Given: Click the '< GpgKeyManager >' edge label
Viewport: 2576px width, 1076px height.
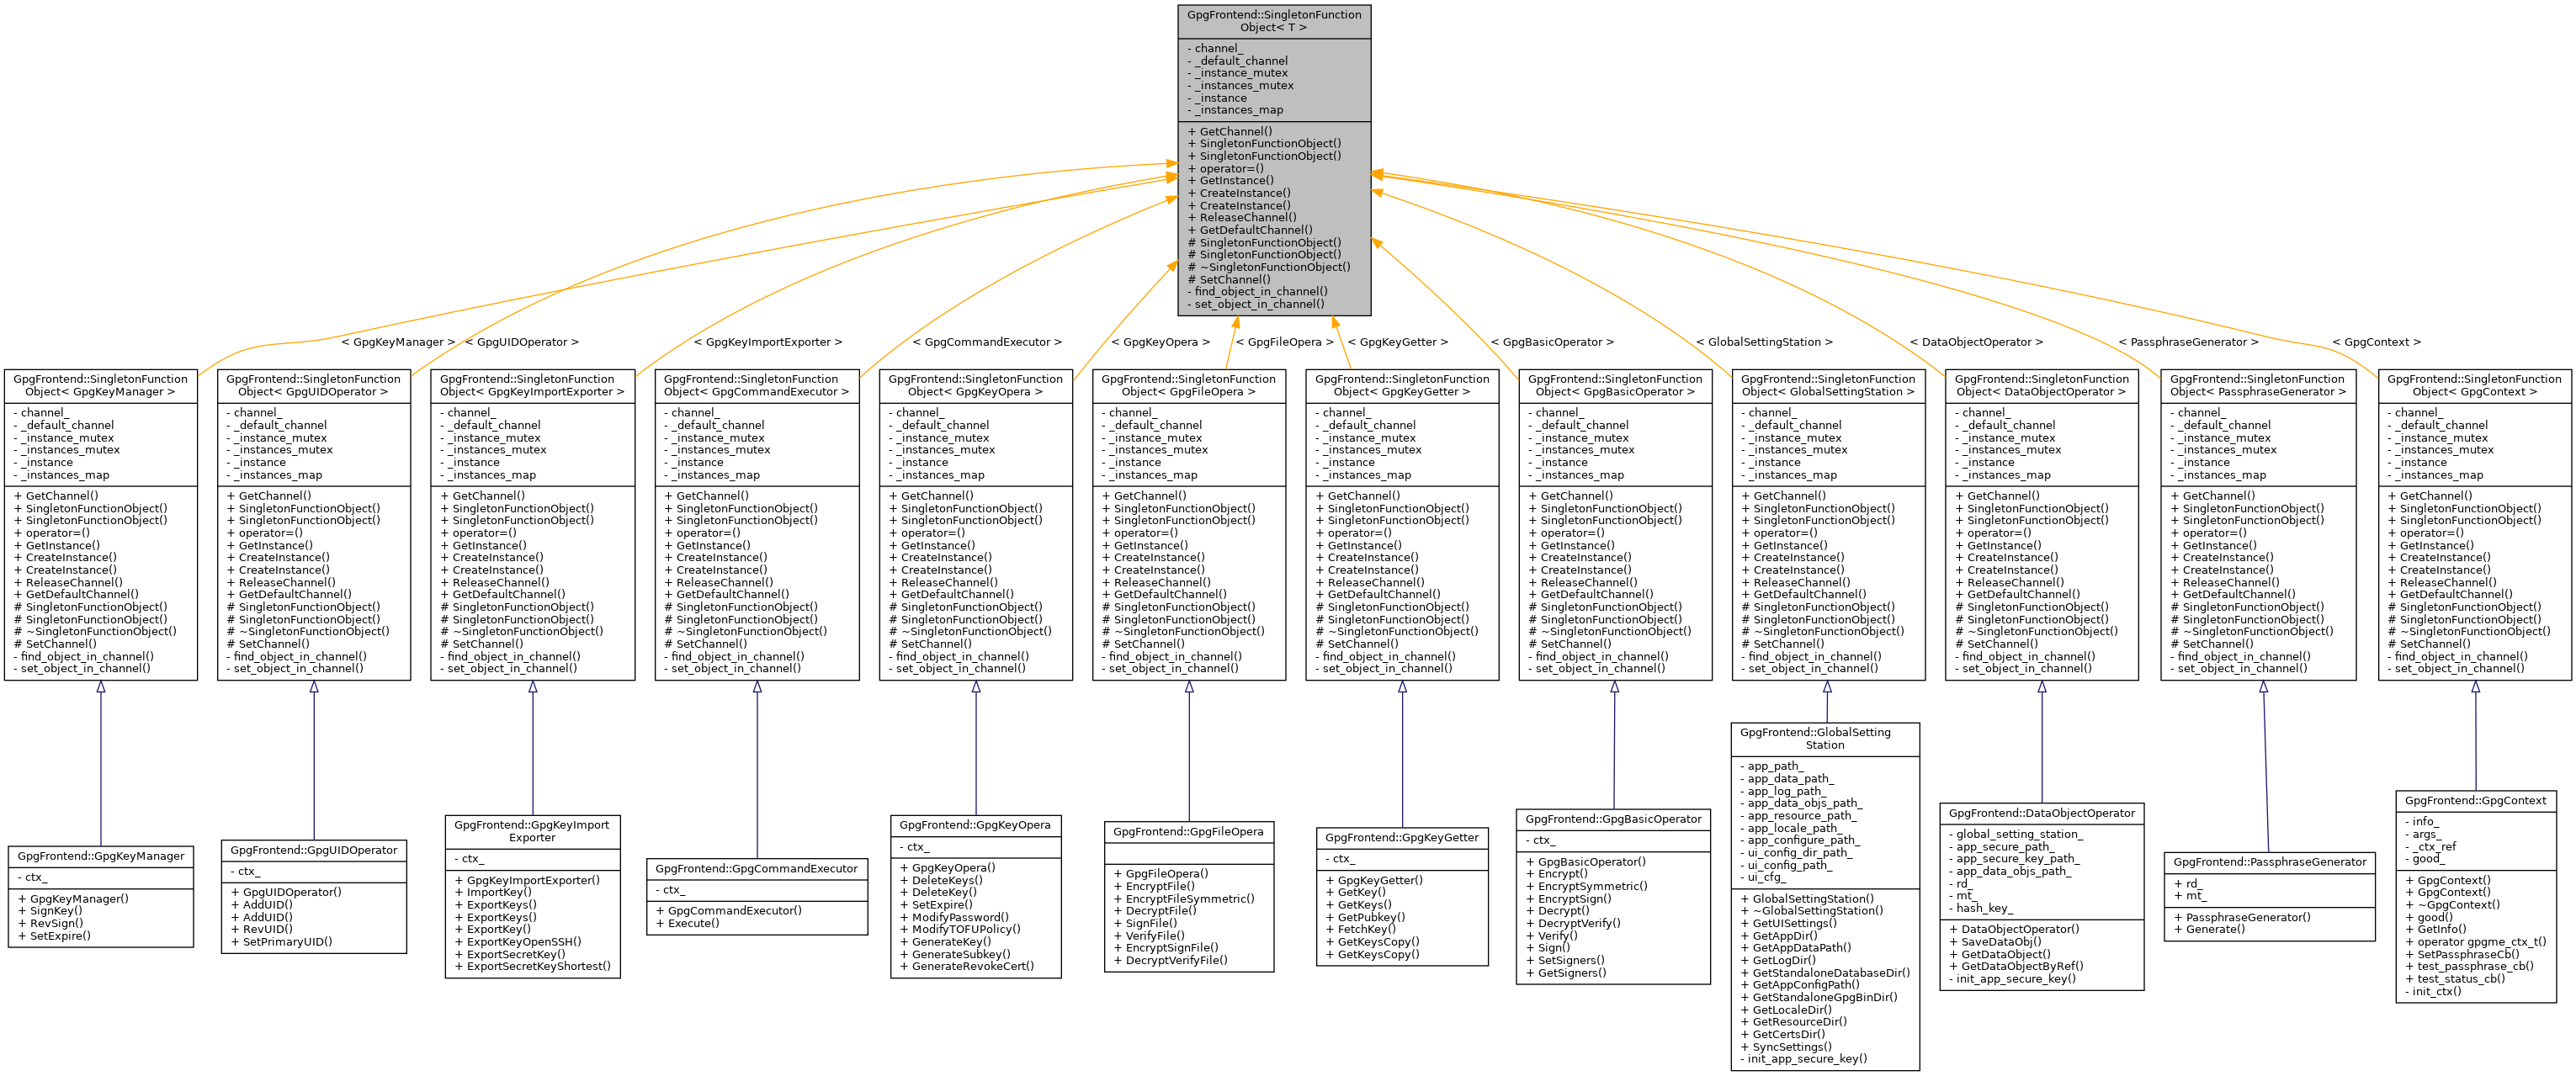Looking at the screenshot, I should pos(398,342).
